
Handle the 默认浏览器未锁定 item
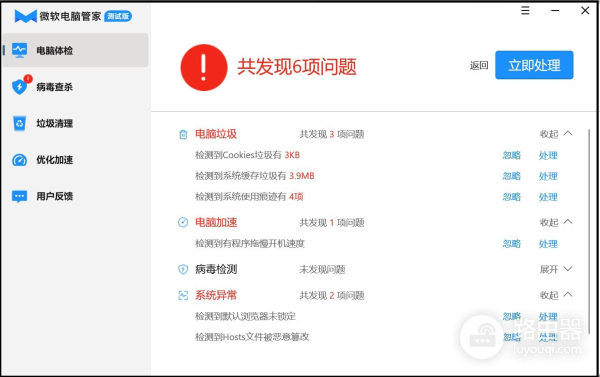point(548,317)
